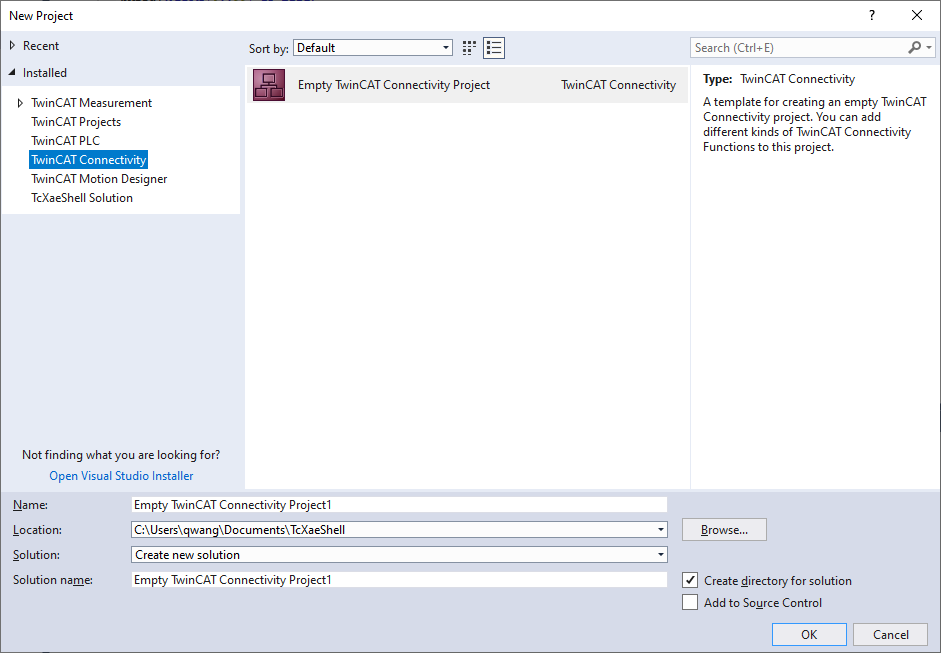
Task: Click the Browse button
Action: 724,530
